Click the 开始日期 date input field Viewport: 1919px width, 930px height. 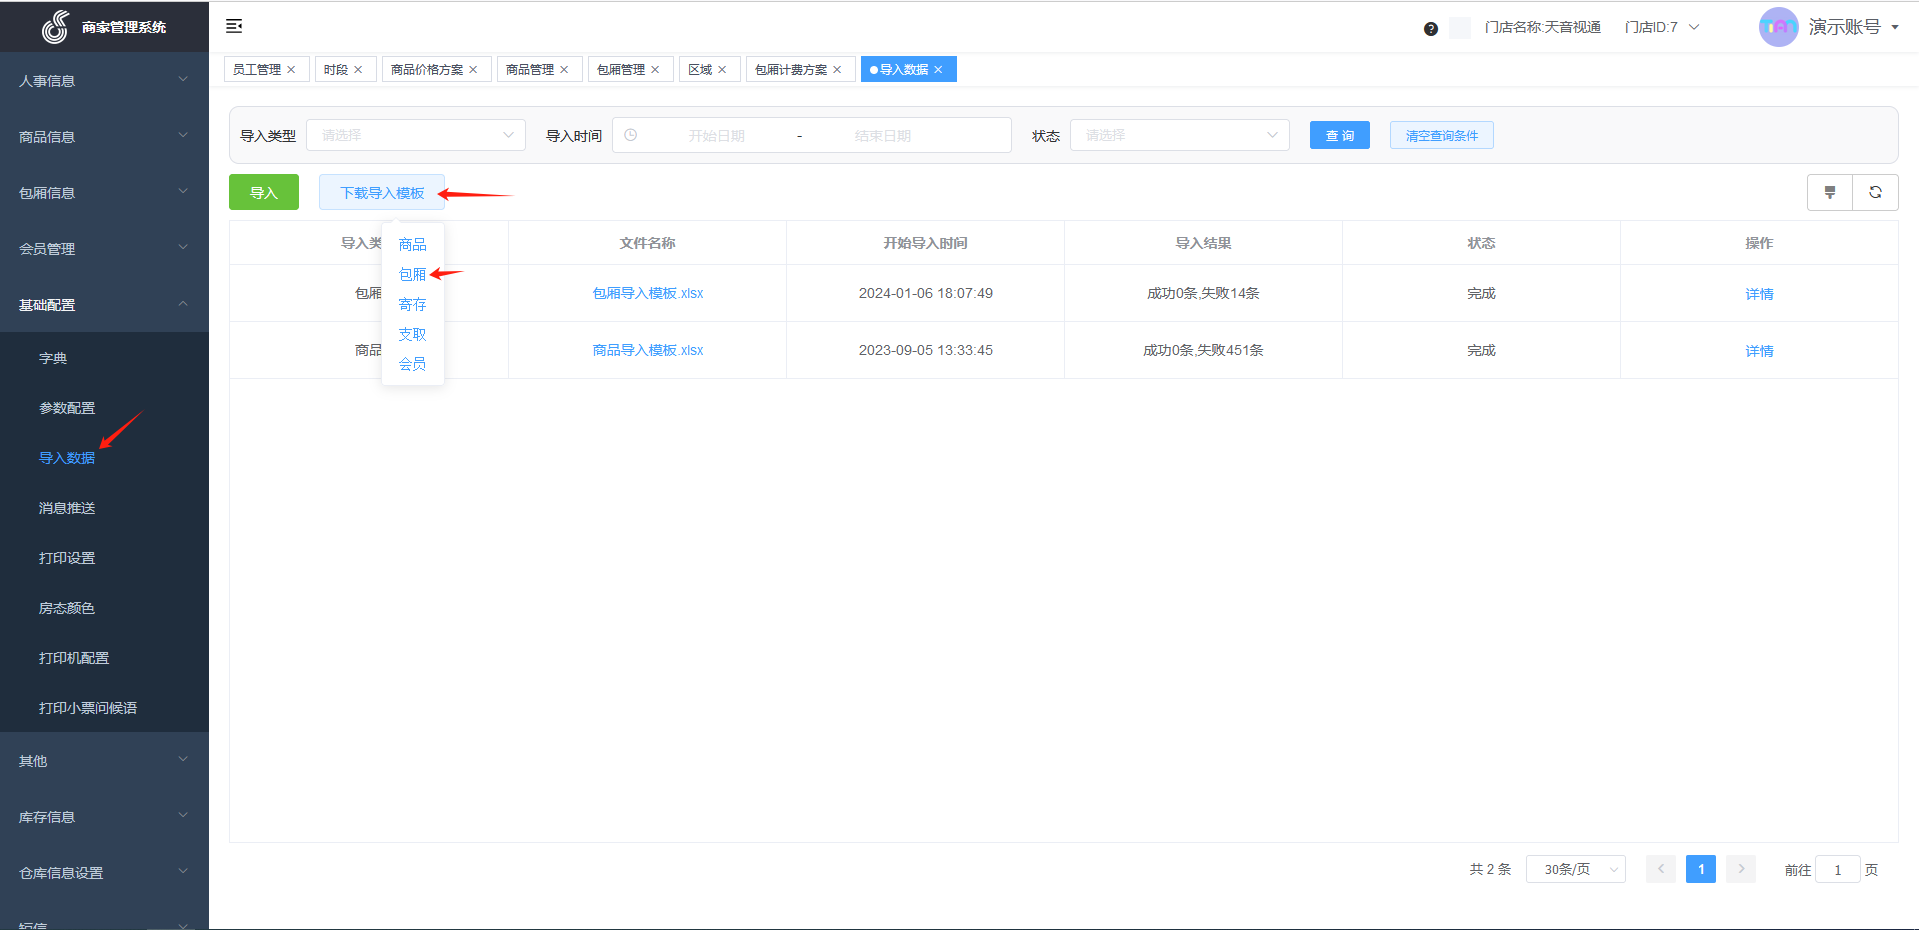click(716, 135)
